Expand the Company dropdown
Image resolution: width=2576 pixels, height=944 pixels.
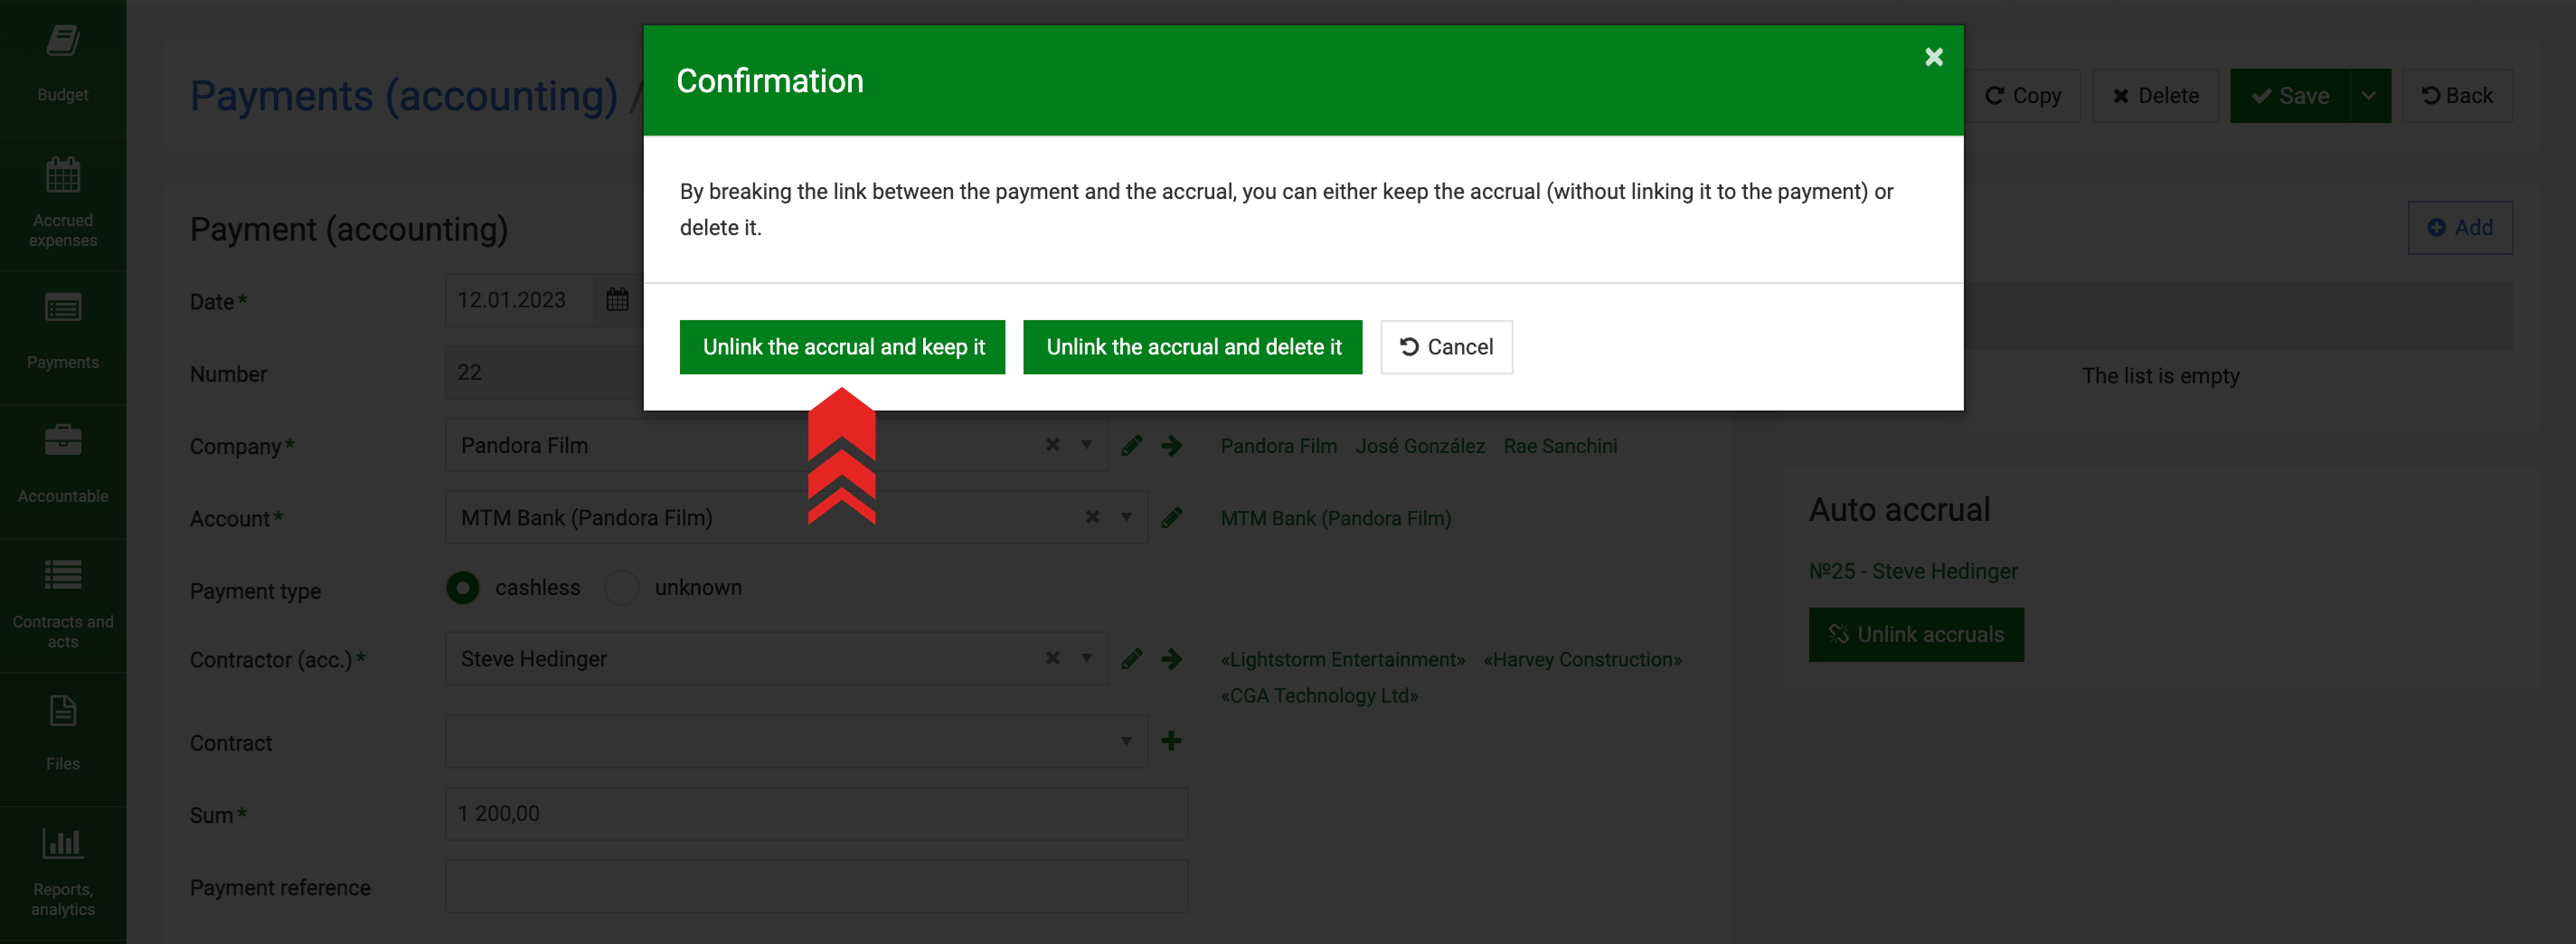click(1086, 445)
